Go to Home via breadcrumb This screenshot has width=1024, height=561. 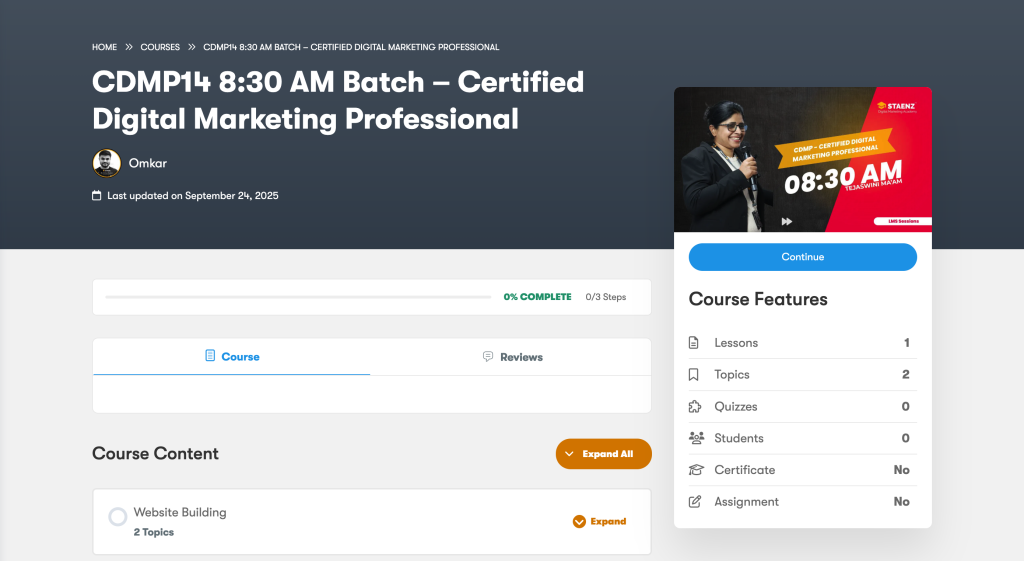(104, 47)
